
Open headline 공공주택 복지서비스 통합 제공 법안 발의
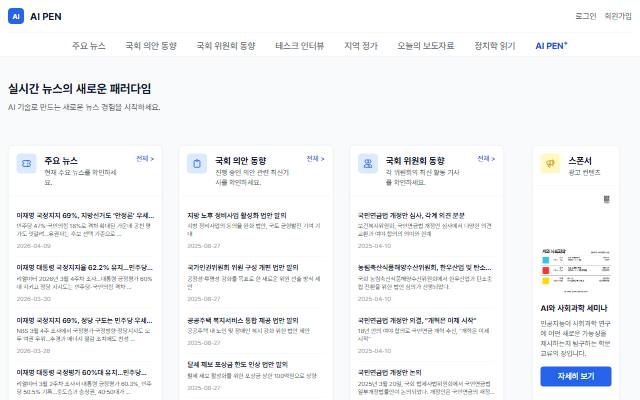pyautogui.click(x=243, y=320)
